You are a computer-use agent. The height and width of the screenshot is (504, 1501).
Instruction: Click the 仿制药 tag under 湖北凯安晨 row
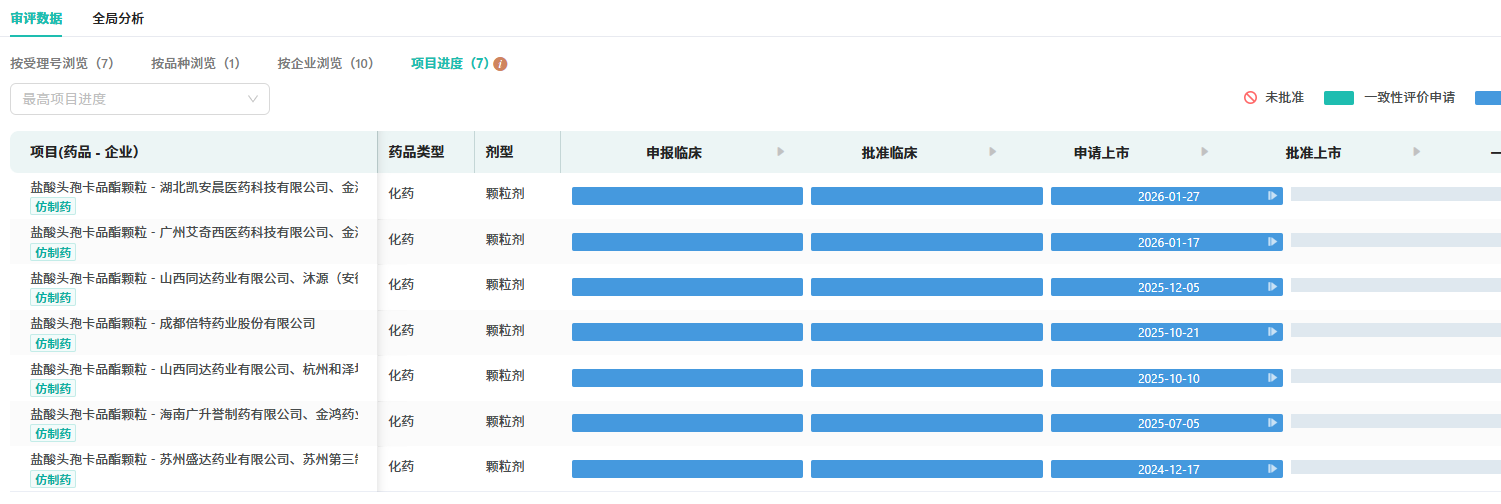[x=53, y=207]
